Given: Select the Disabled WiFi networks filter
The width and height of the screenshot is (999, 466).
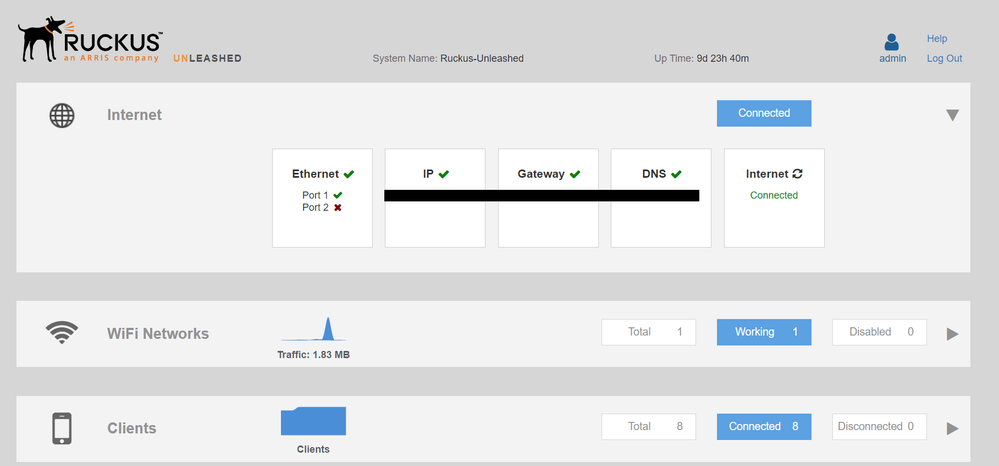Looking at the screenshot, I should click(x=879, y=332).
